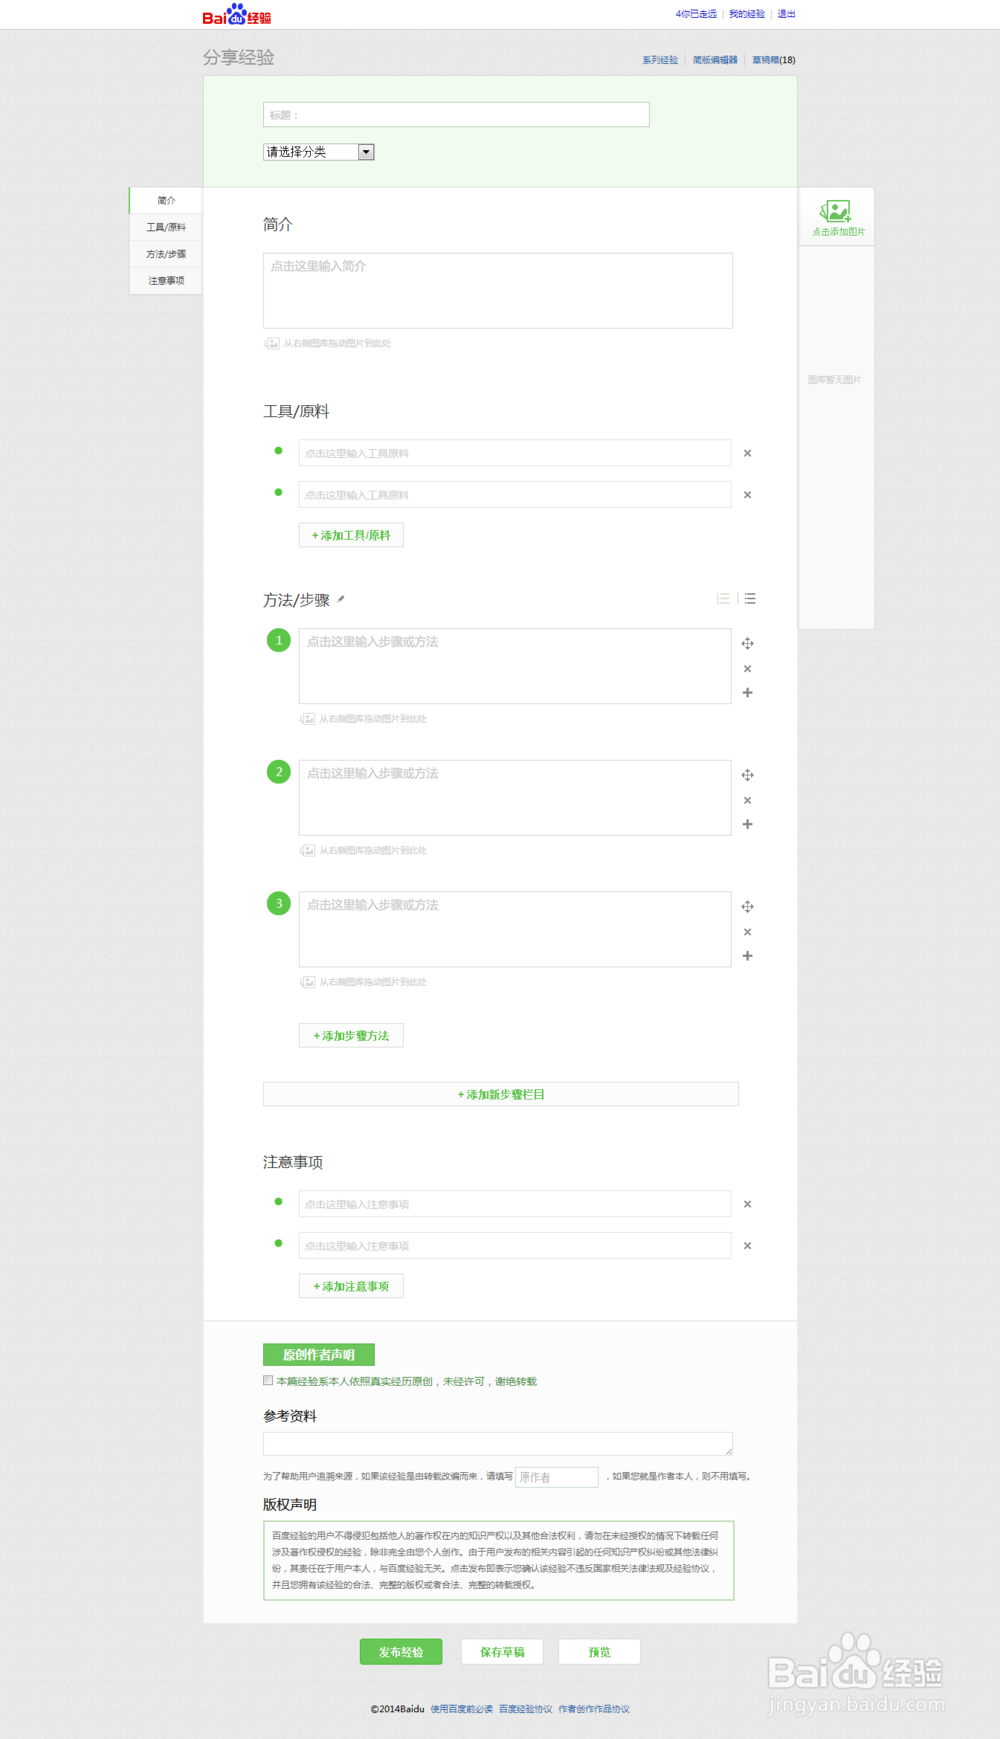Go to 方法/步骤 side tab

(166, 254)
